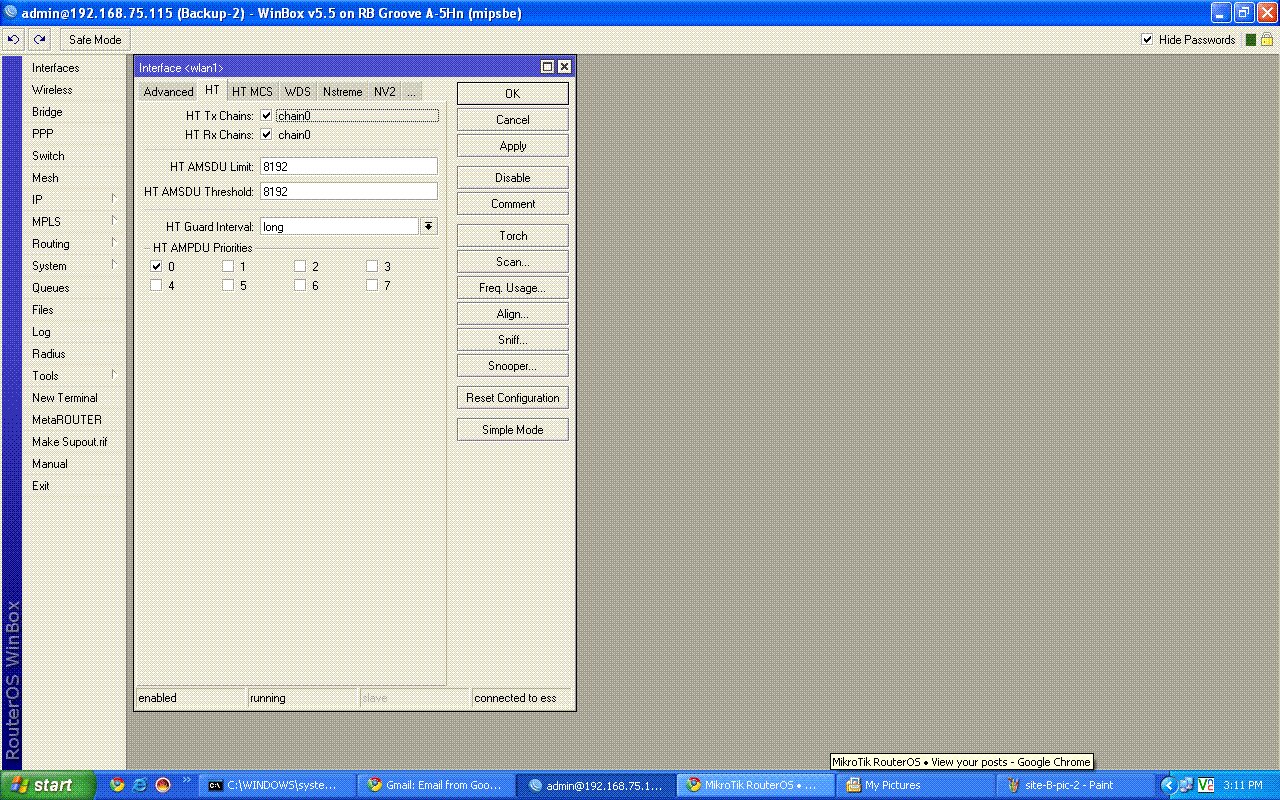Expand the MPLS submenu

[75, 222]
